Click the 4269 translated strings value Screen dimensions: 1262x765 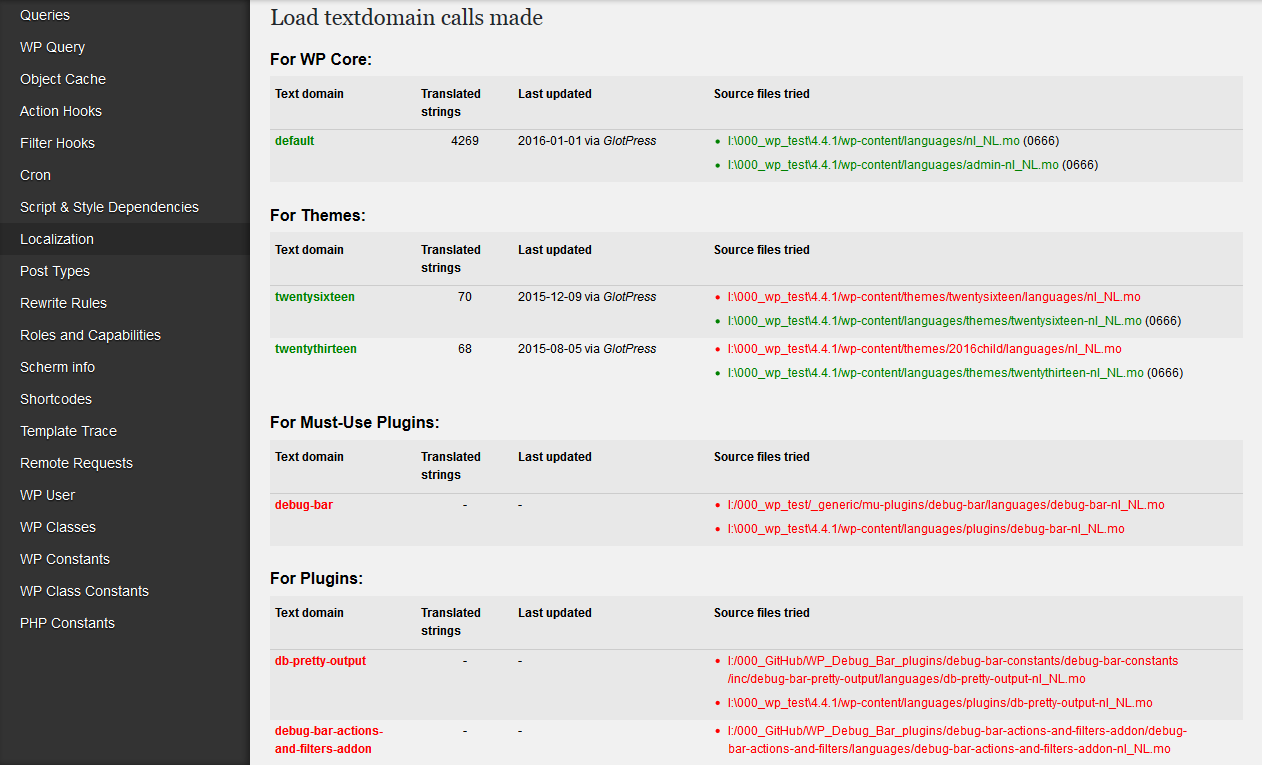[x=465, y=141]
